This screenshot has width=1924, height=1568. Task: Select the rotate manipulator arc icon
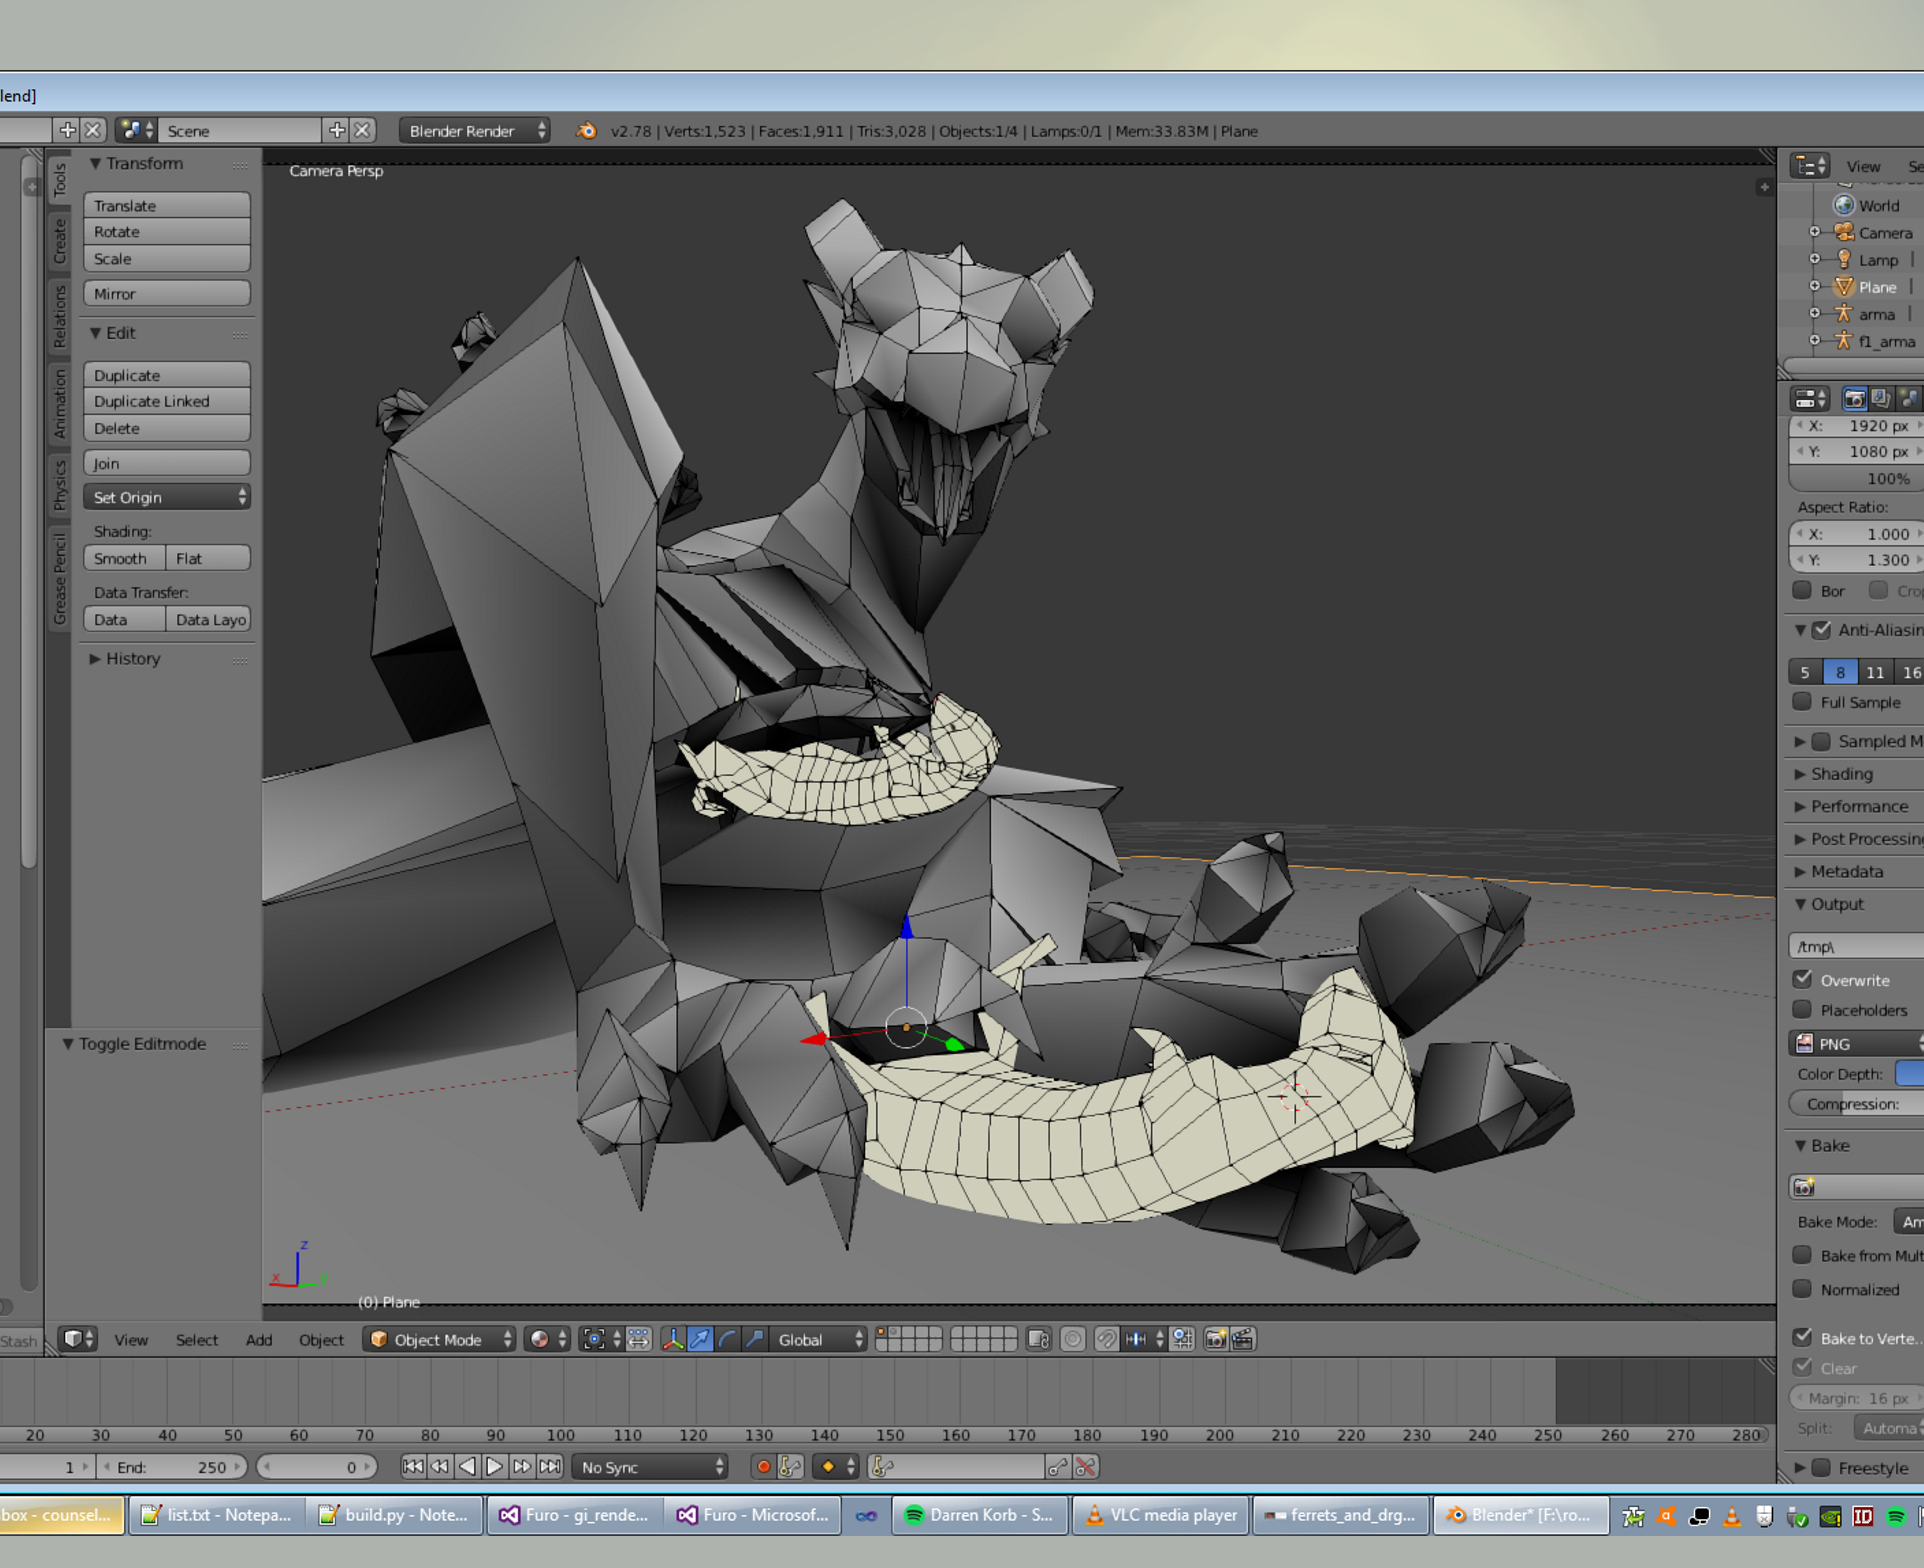(727, 1339)
